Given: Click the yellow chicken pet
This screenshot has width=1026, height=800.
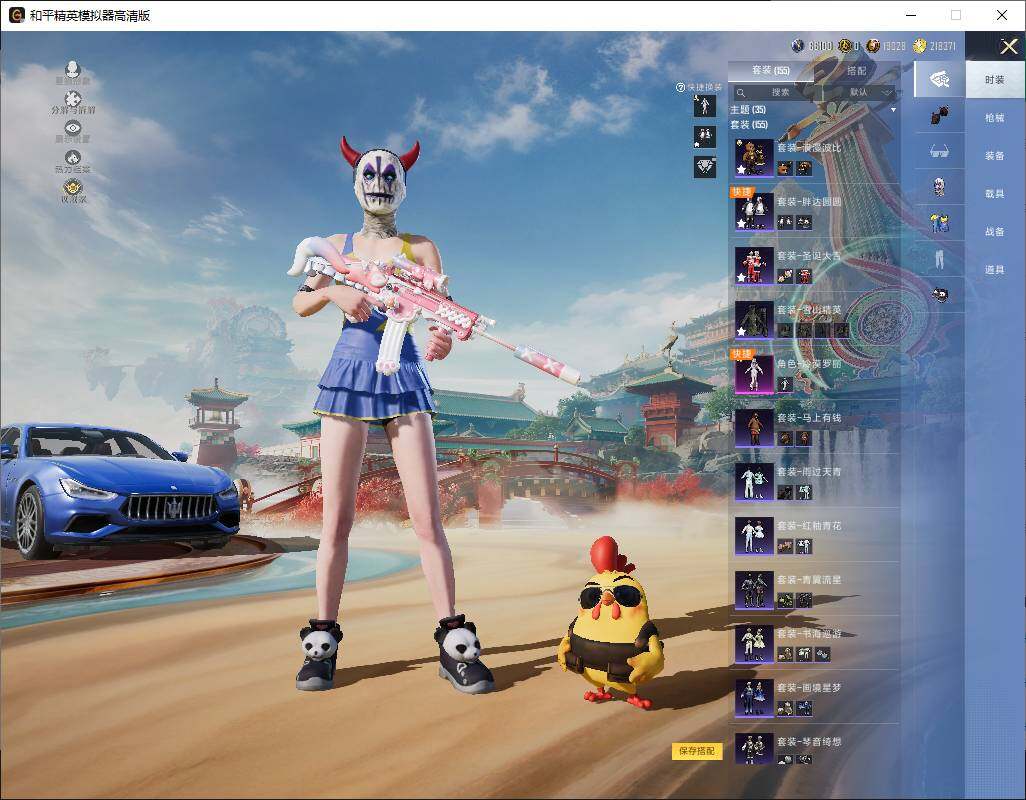Looking at the screenshot, I should pyautogui.click(x=611, y=623).
